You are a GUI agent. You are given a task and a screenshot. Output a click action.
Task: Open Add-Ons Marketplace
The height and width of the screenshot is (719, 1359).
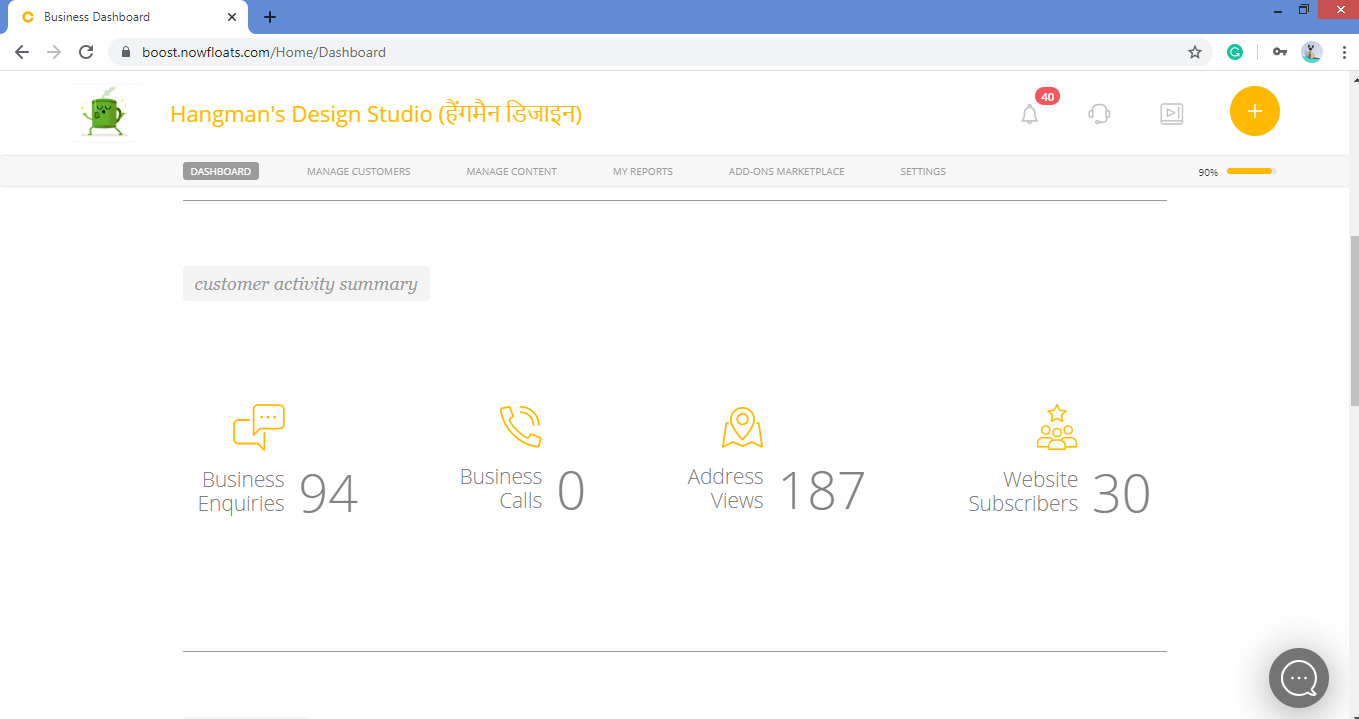[787, 171]
